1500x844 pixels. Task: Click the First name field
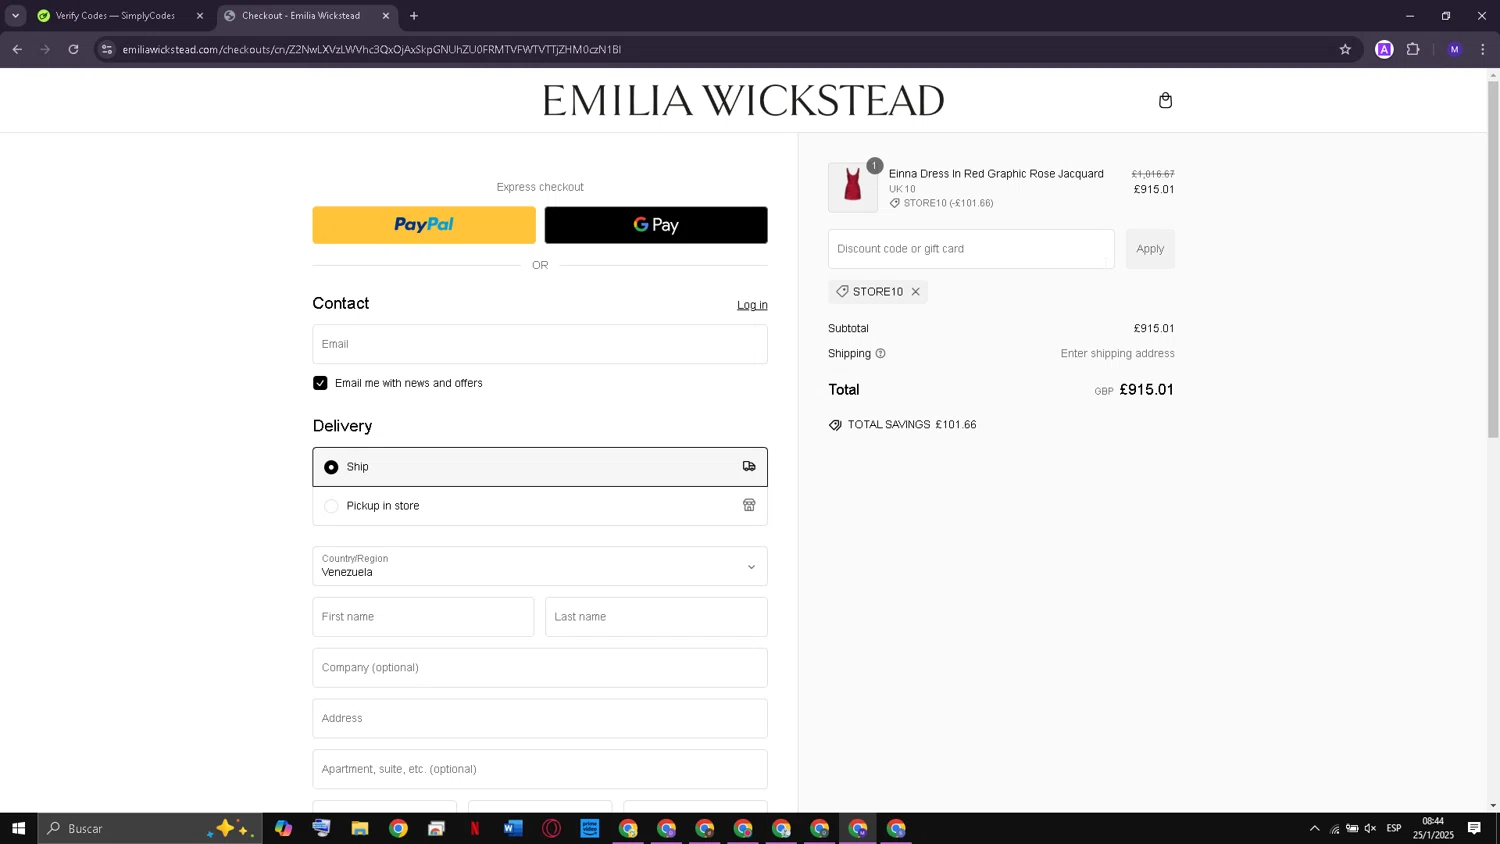click(x=423, y=617)
